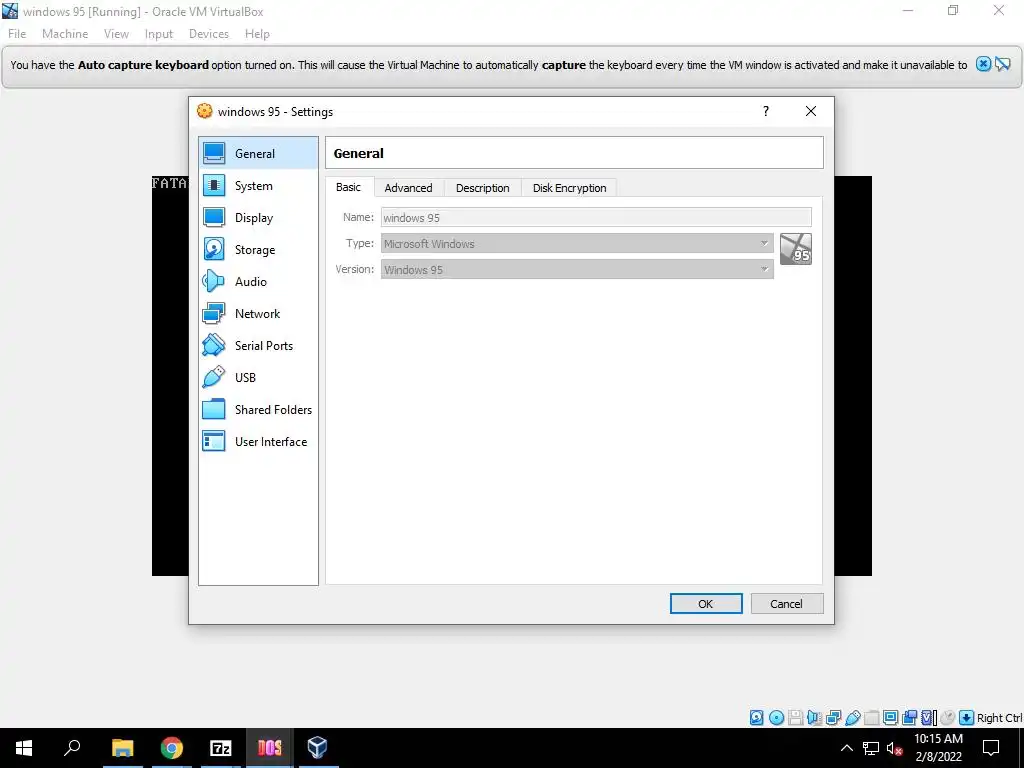Image resolution: width=1024 pixels, height=768 pixels.
Task: Click floppy disk icon in VM status bar
Action: [795, 718]
